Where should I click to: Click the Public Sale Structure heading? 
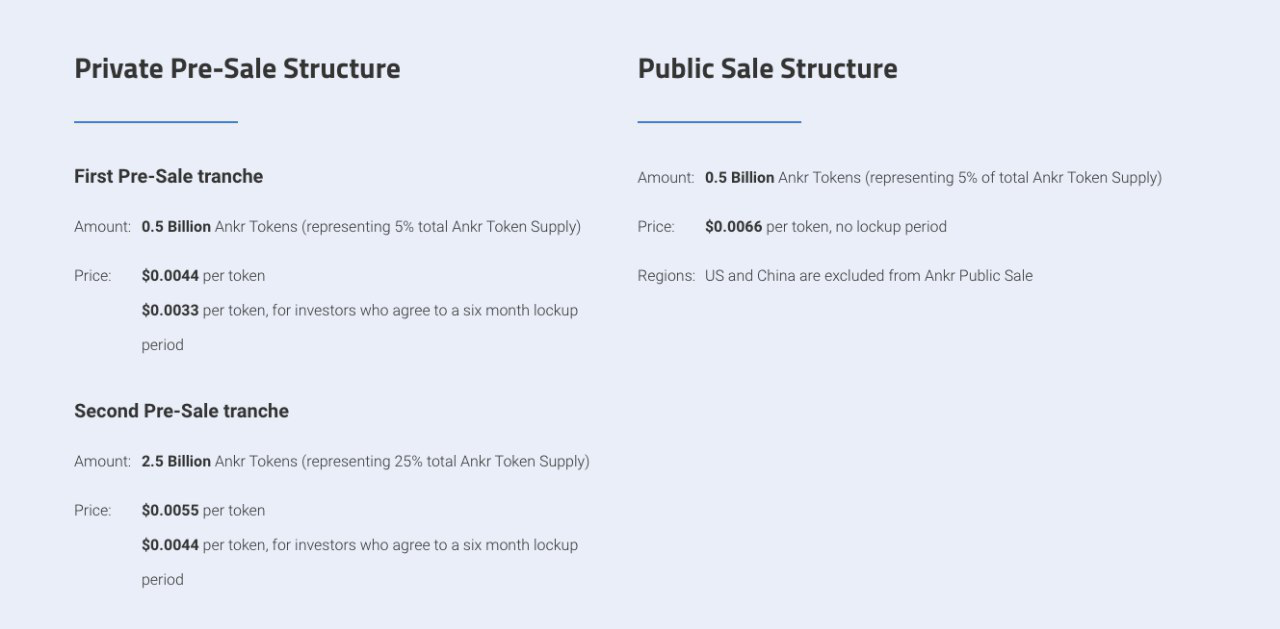(767, 69)
